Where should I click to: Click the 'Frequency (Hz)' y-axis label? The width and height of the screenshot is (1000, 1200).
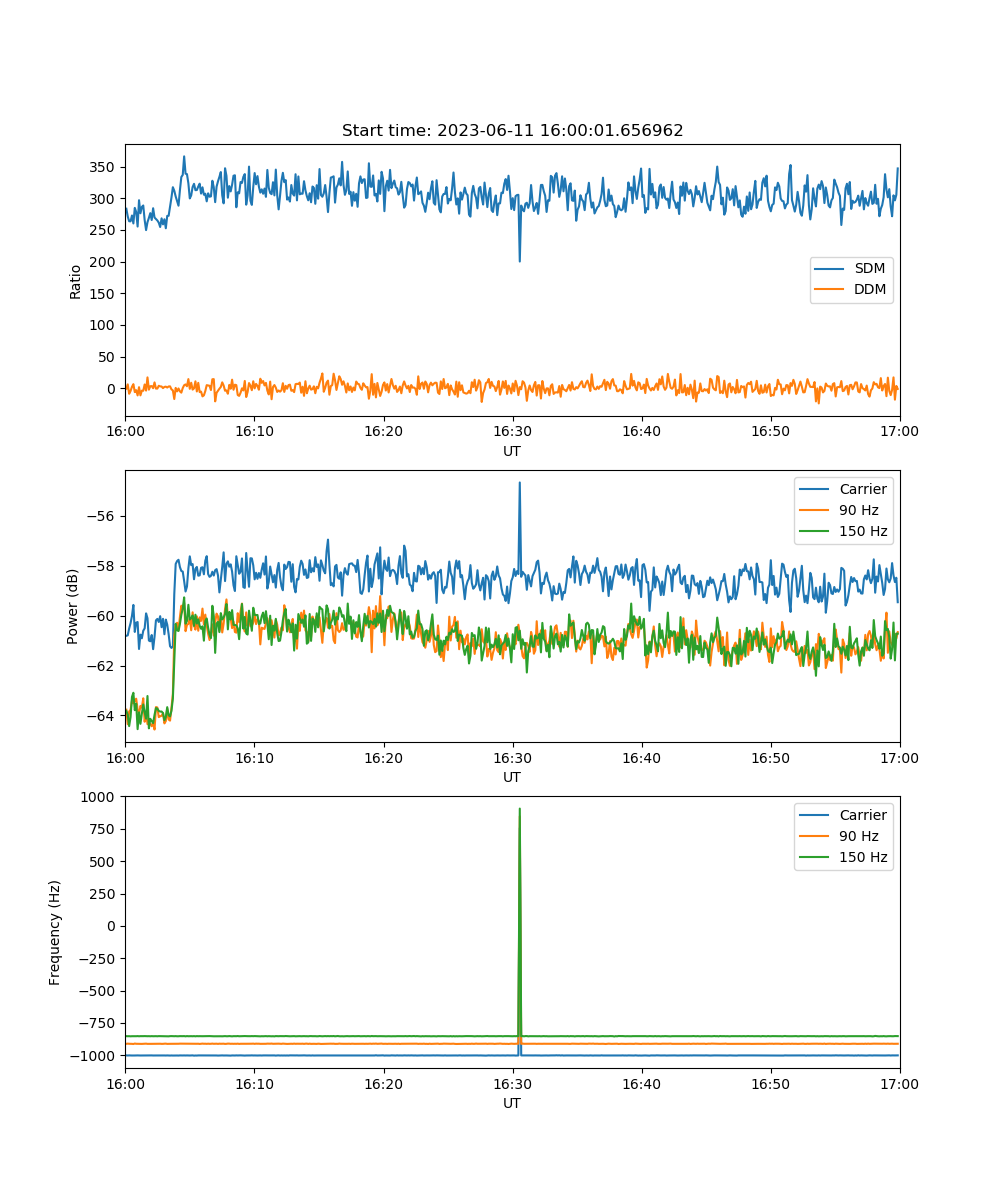tap(55, 933)
